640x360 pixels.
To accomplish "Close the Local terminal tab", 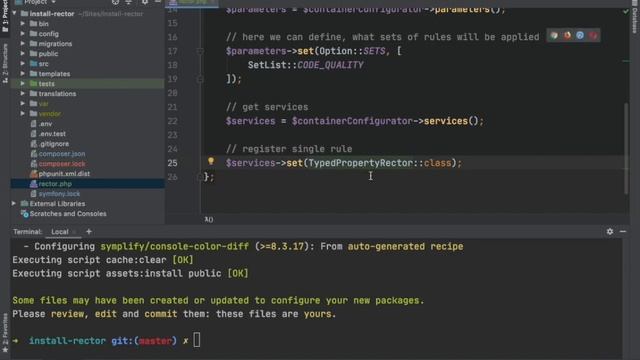I will (74, 232).
